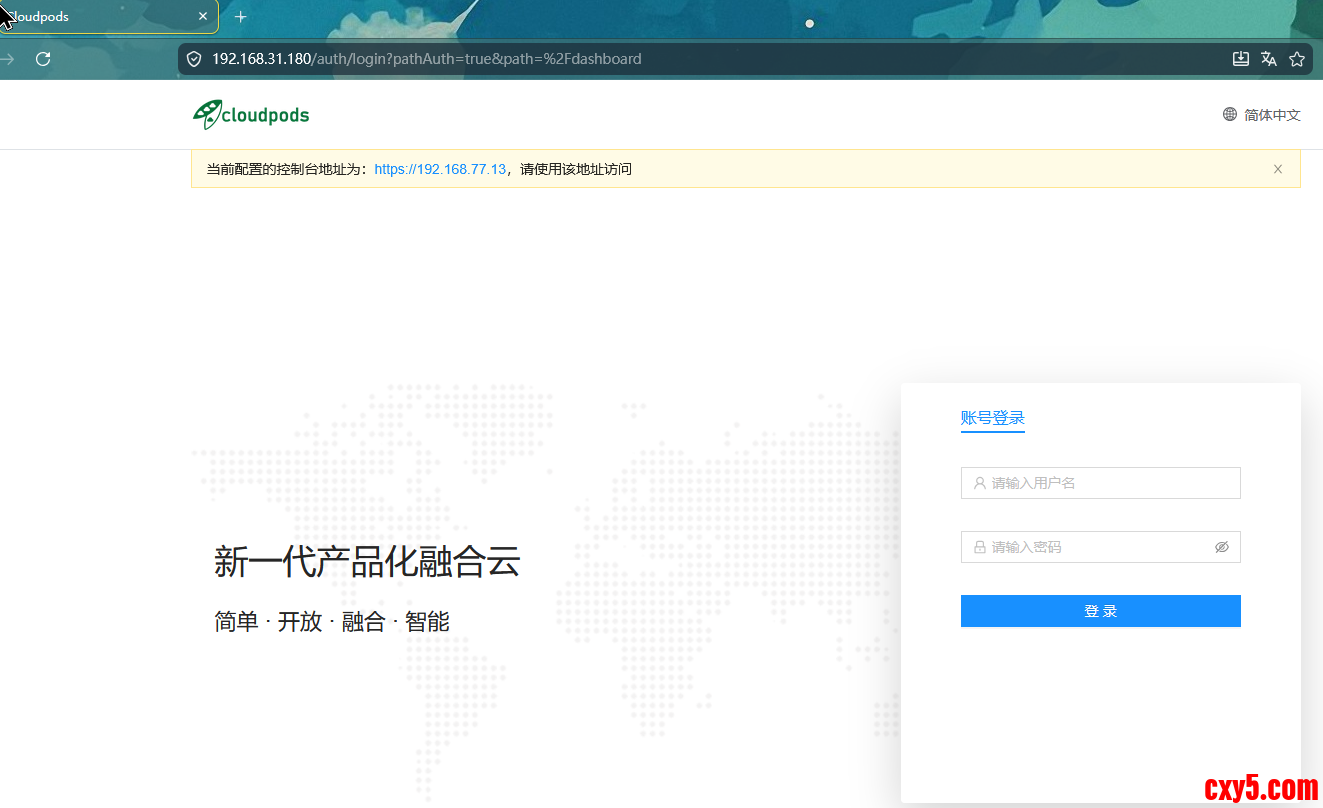Click the user icon in username field
Viewport: 1323px width, 808px height.
[x=980, y=483]
